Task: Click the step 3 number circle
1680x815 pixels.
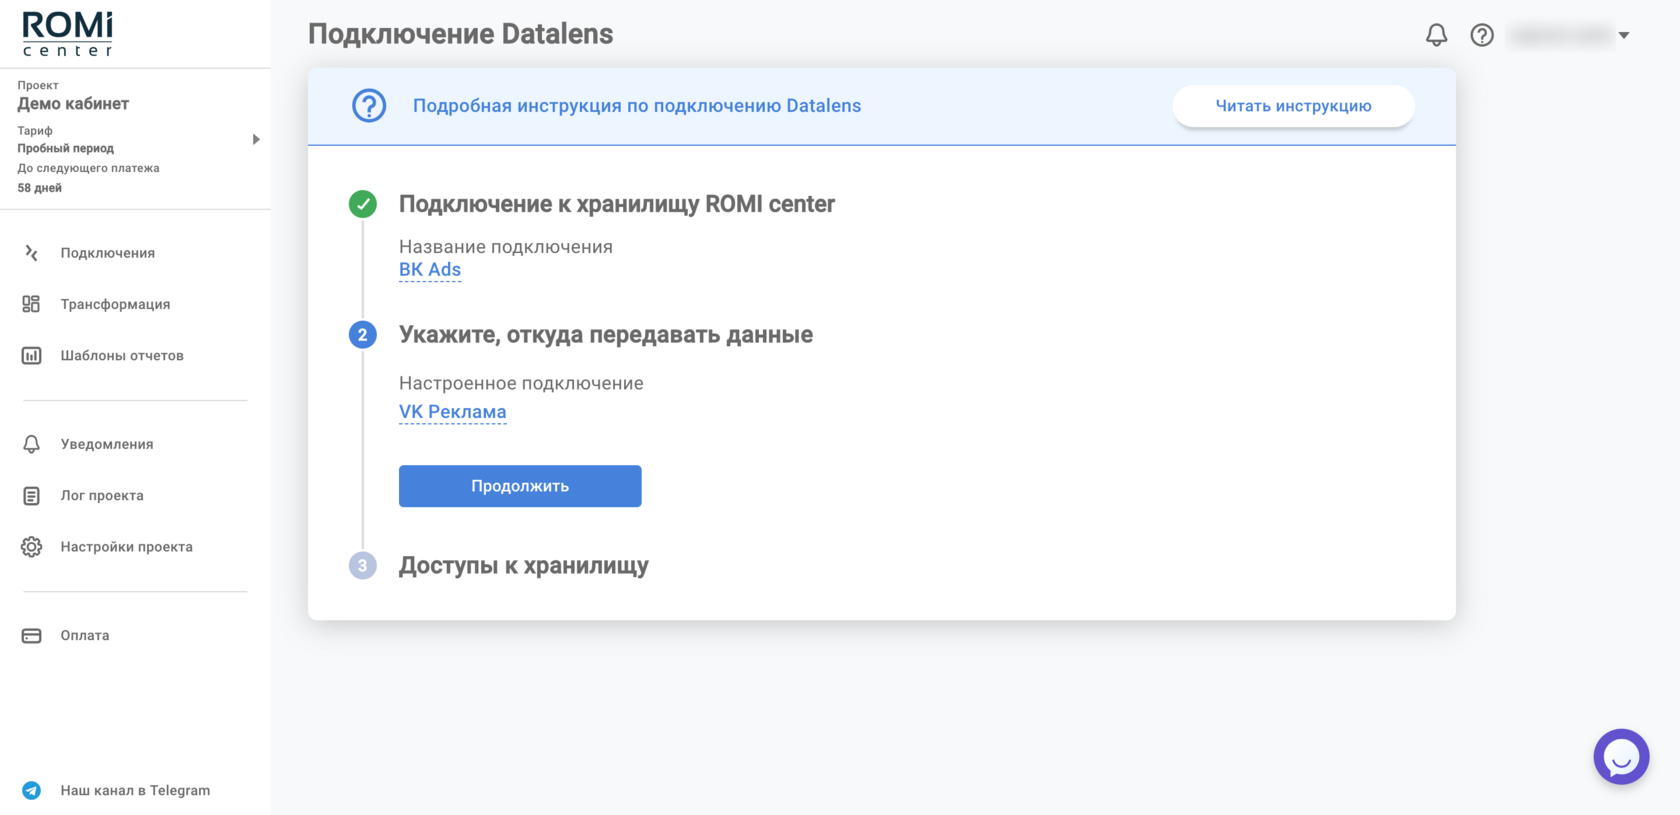Action: tap(362, 565)
